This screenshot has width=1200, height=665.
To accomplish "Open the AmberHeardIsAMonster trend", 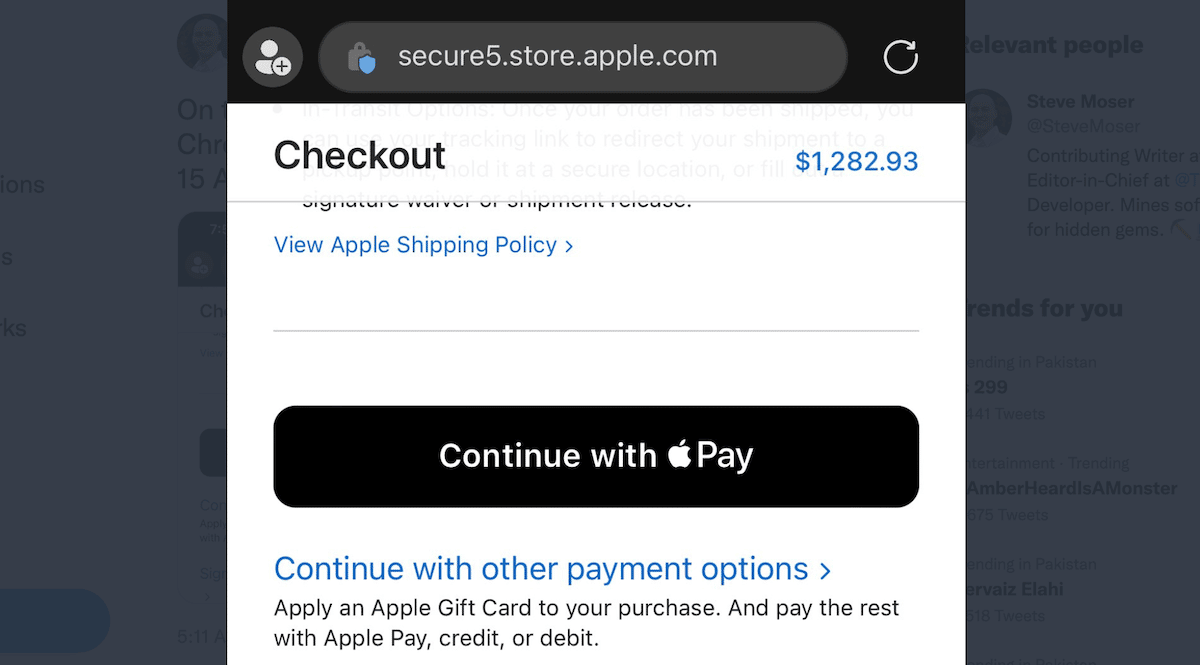I will [1072, 488].
